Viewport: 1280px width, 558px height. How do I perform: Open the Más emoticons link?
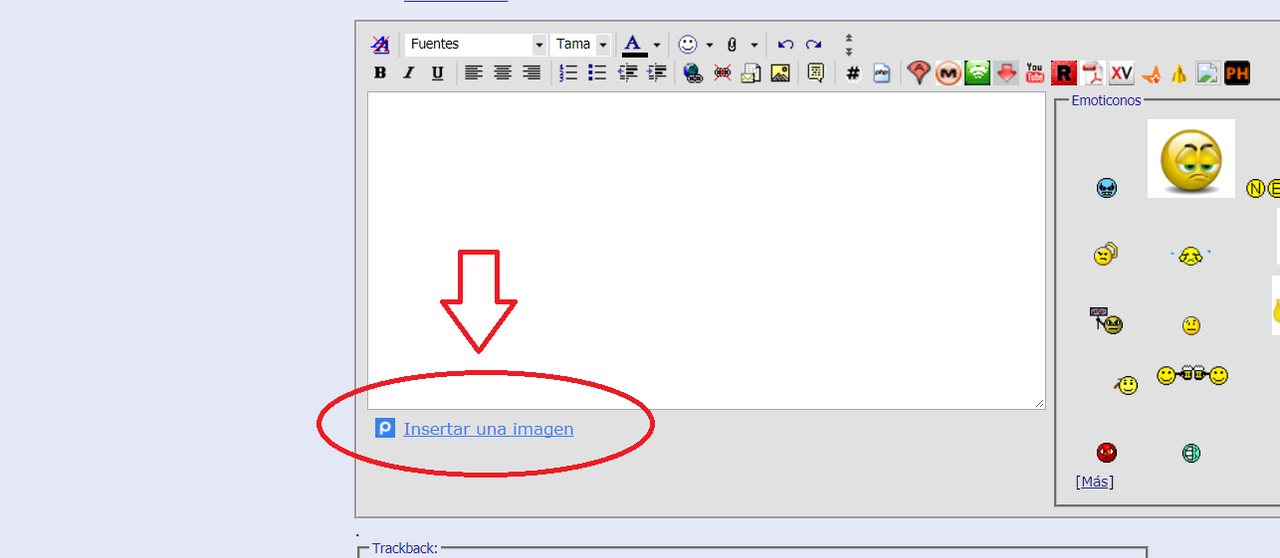click(x=1095, y=481)
